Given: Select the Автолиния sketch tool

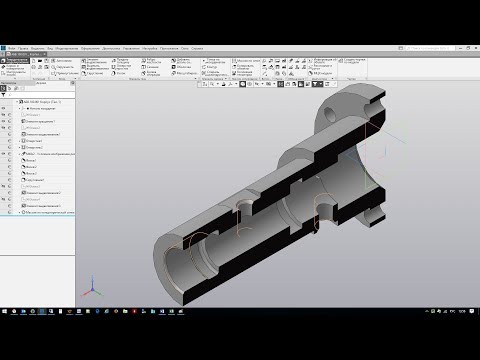Looking at the screenshot, I should 62,61.
